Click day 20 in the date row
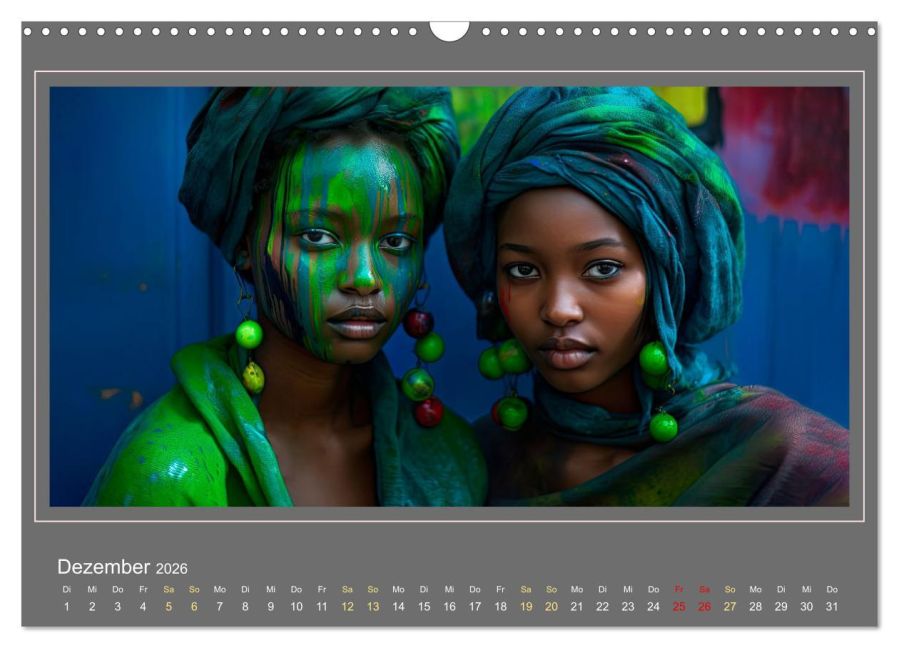 pyautogui.click(x=551, y=606)
